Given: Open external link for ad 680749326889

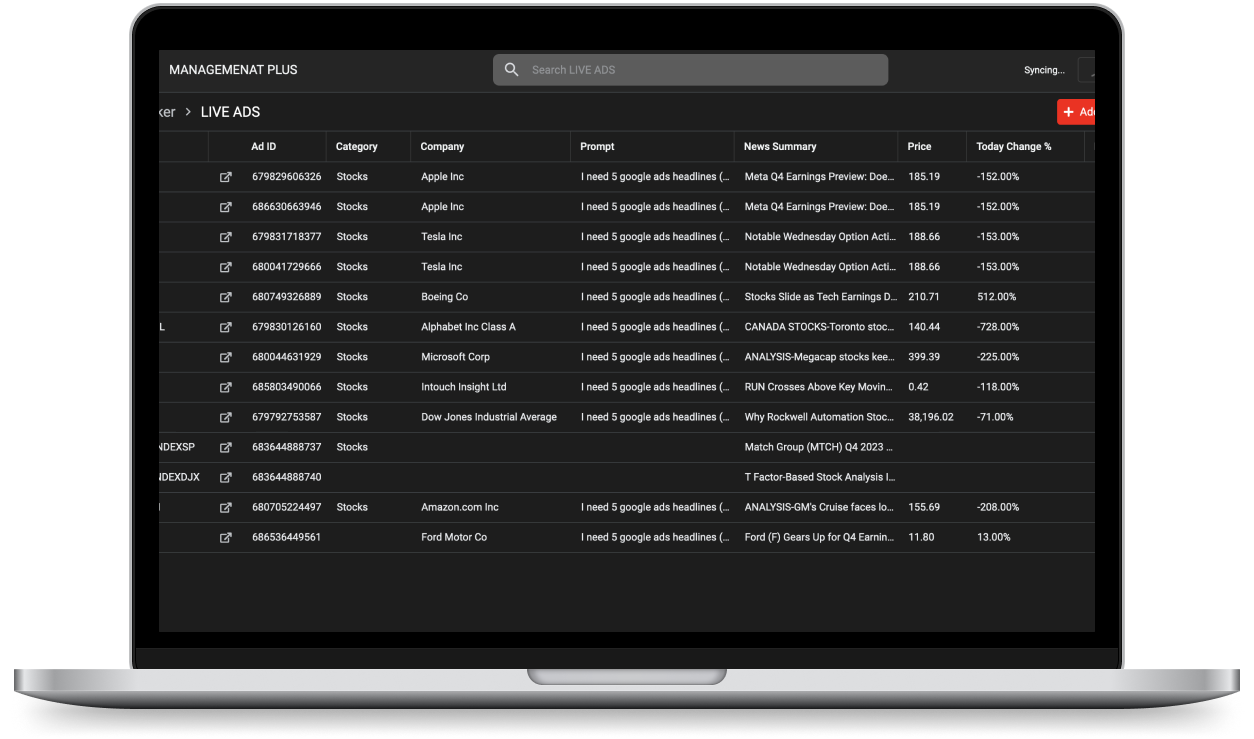Looking at the screenshot, I should [x=226, y=297].
